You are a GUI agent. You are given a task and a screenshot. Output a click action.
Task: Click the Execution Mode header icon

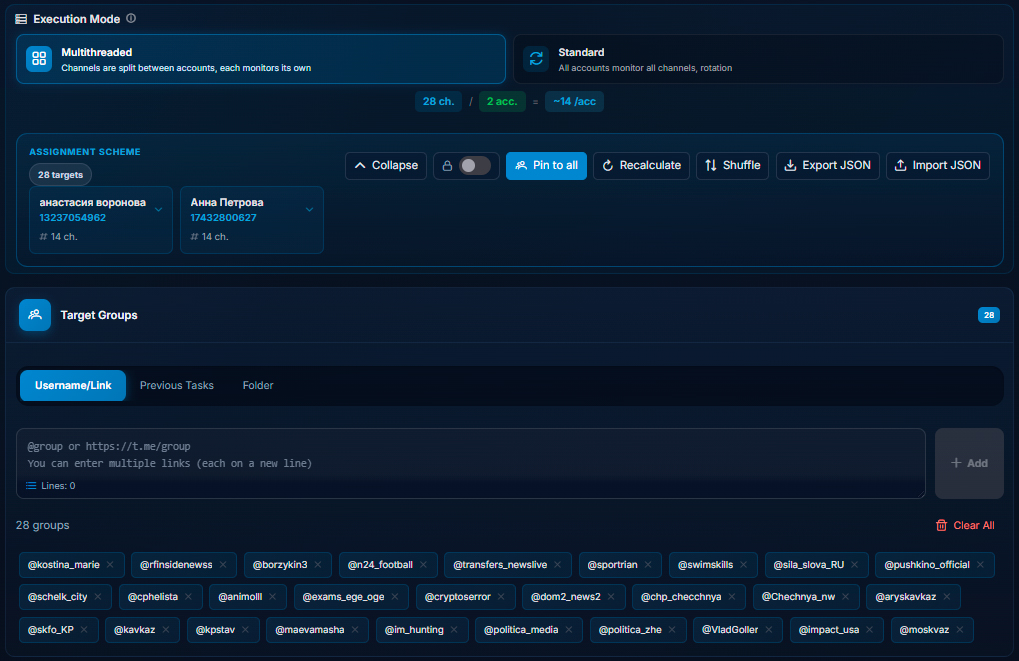click(x=21, y=19)
